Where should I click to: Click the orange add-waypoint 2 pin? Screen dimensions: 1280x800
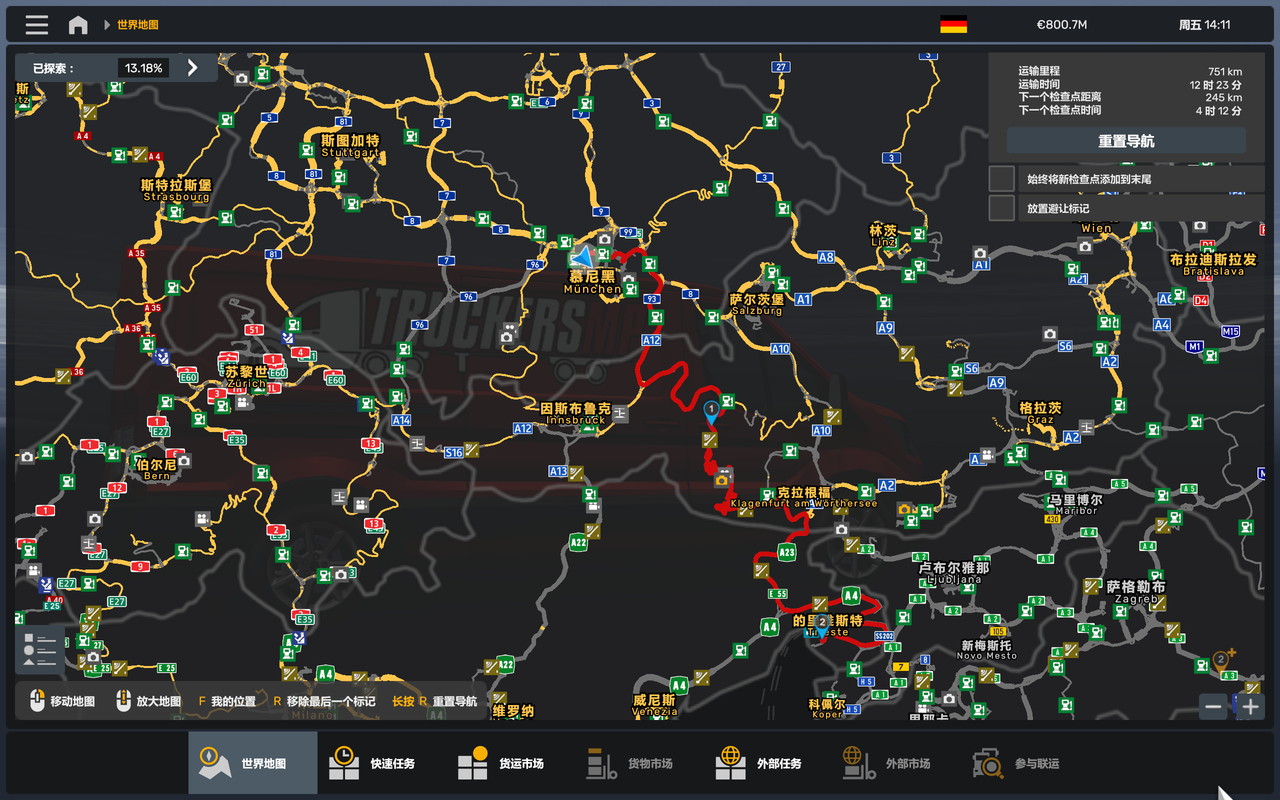click(1221, 660)
